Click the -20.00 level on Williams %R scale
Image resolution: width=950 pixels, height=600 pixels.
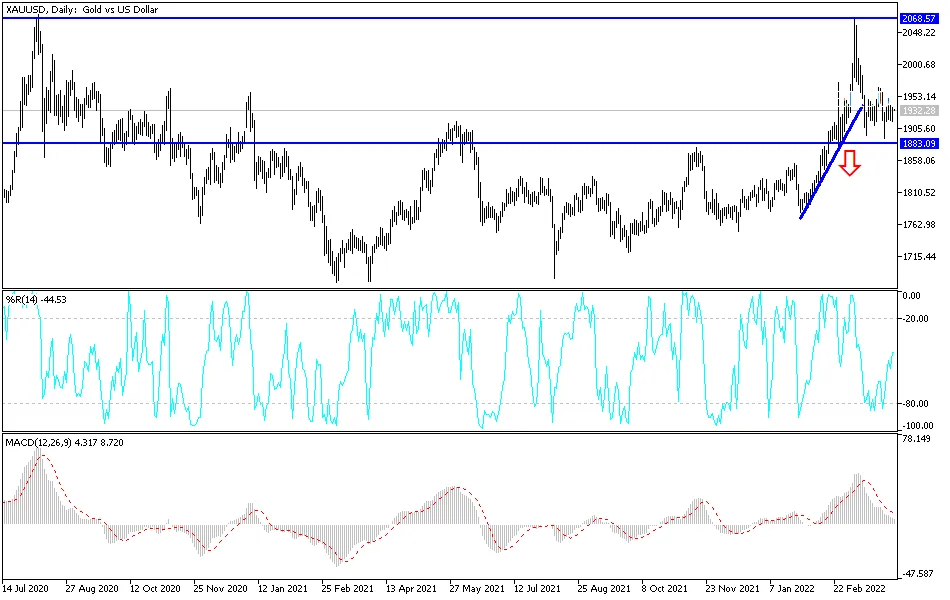[x=915, y=319]
